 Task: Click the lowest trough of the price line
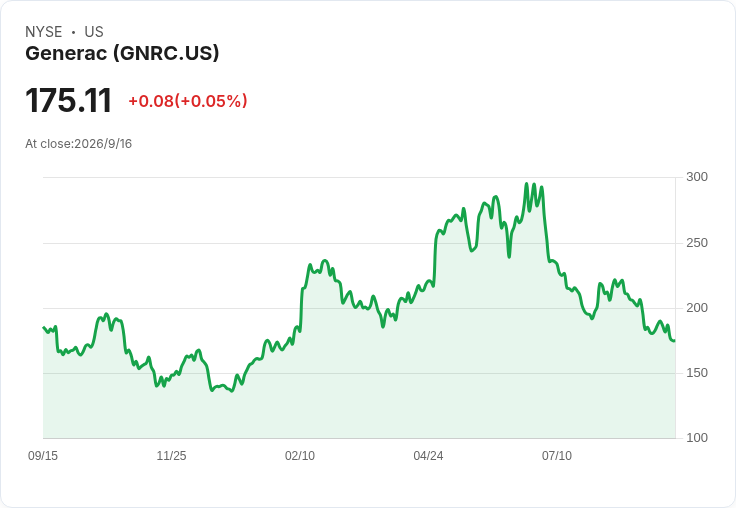(232, 391)
